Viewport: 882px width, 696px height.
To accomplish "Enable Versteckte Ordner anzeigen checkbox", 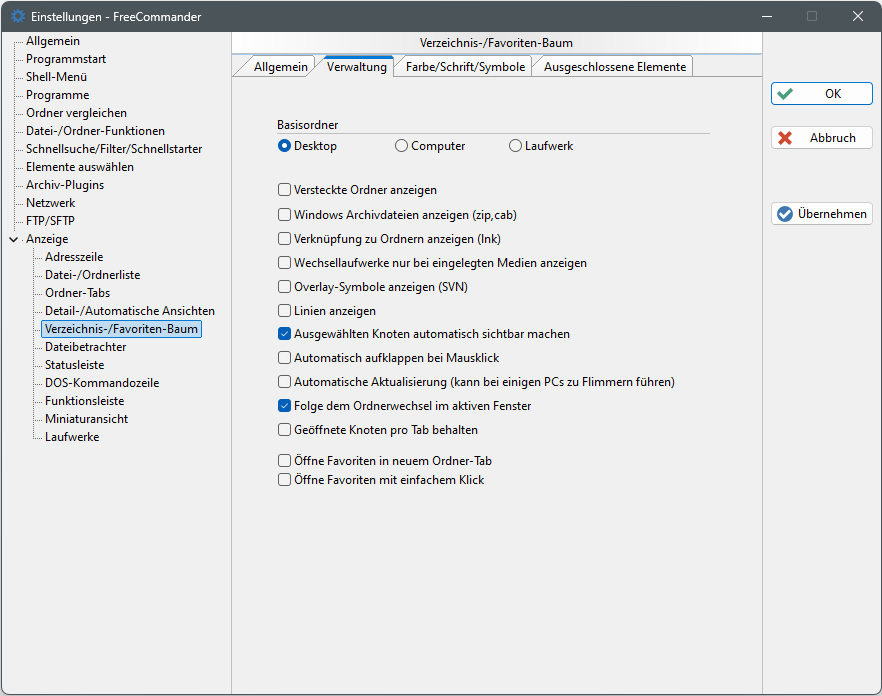I will point(285,190).
